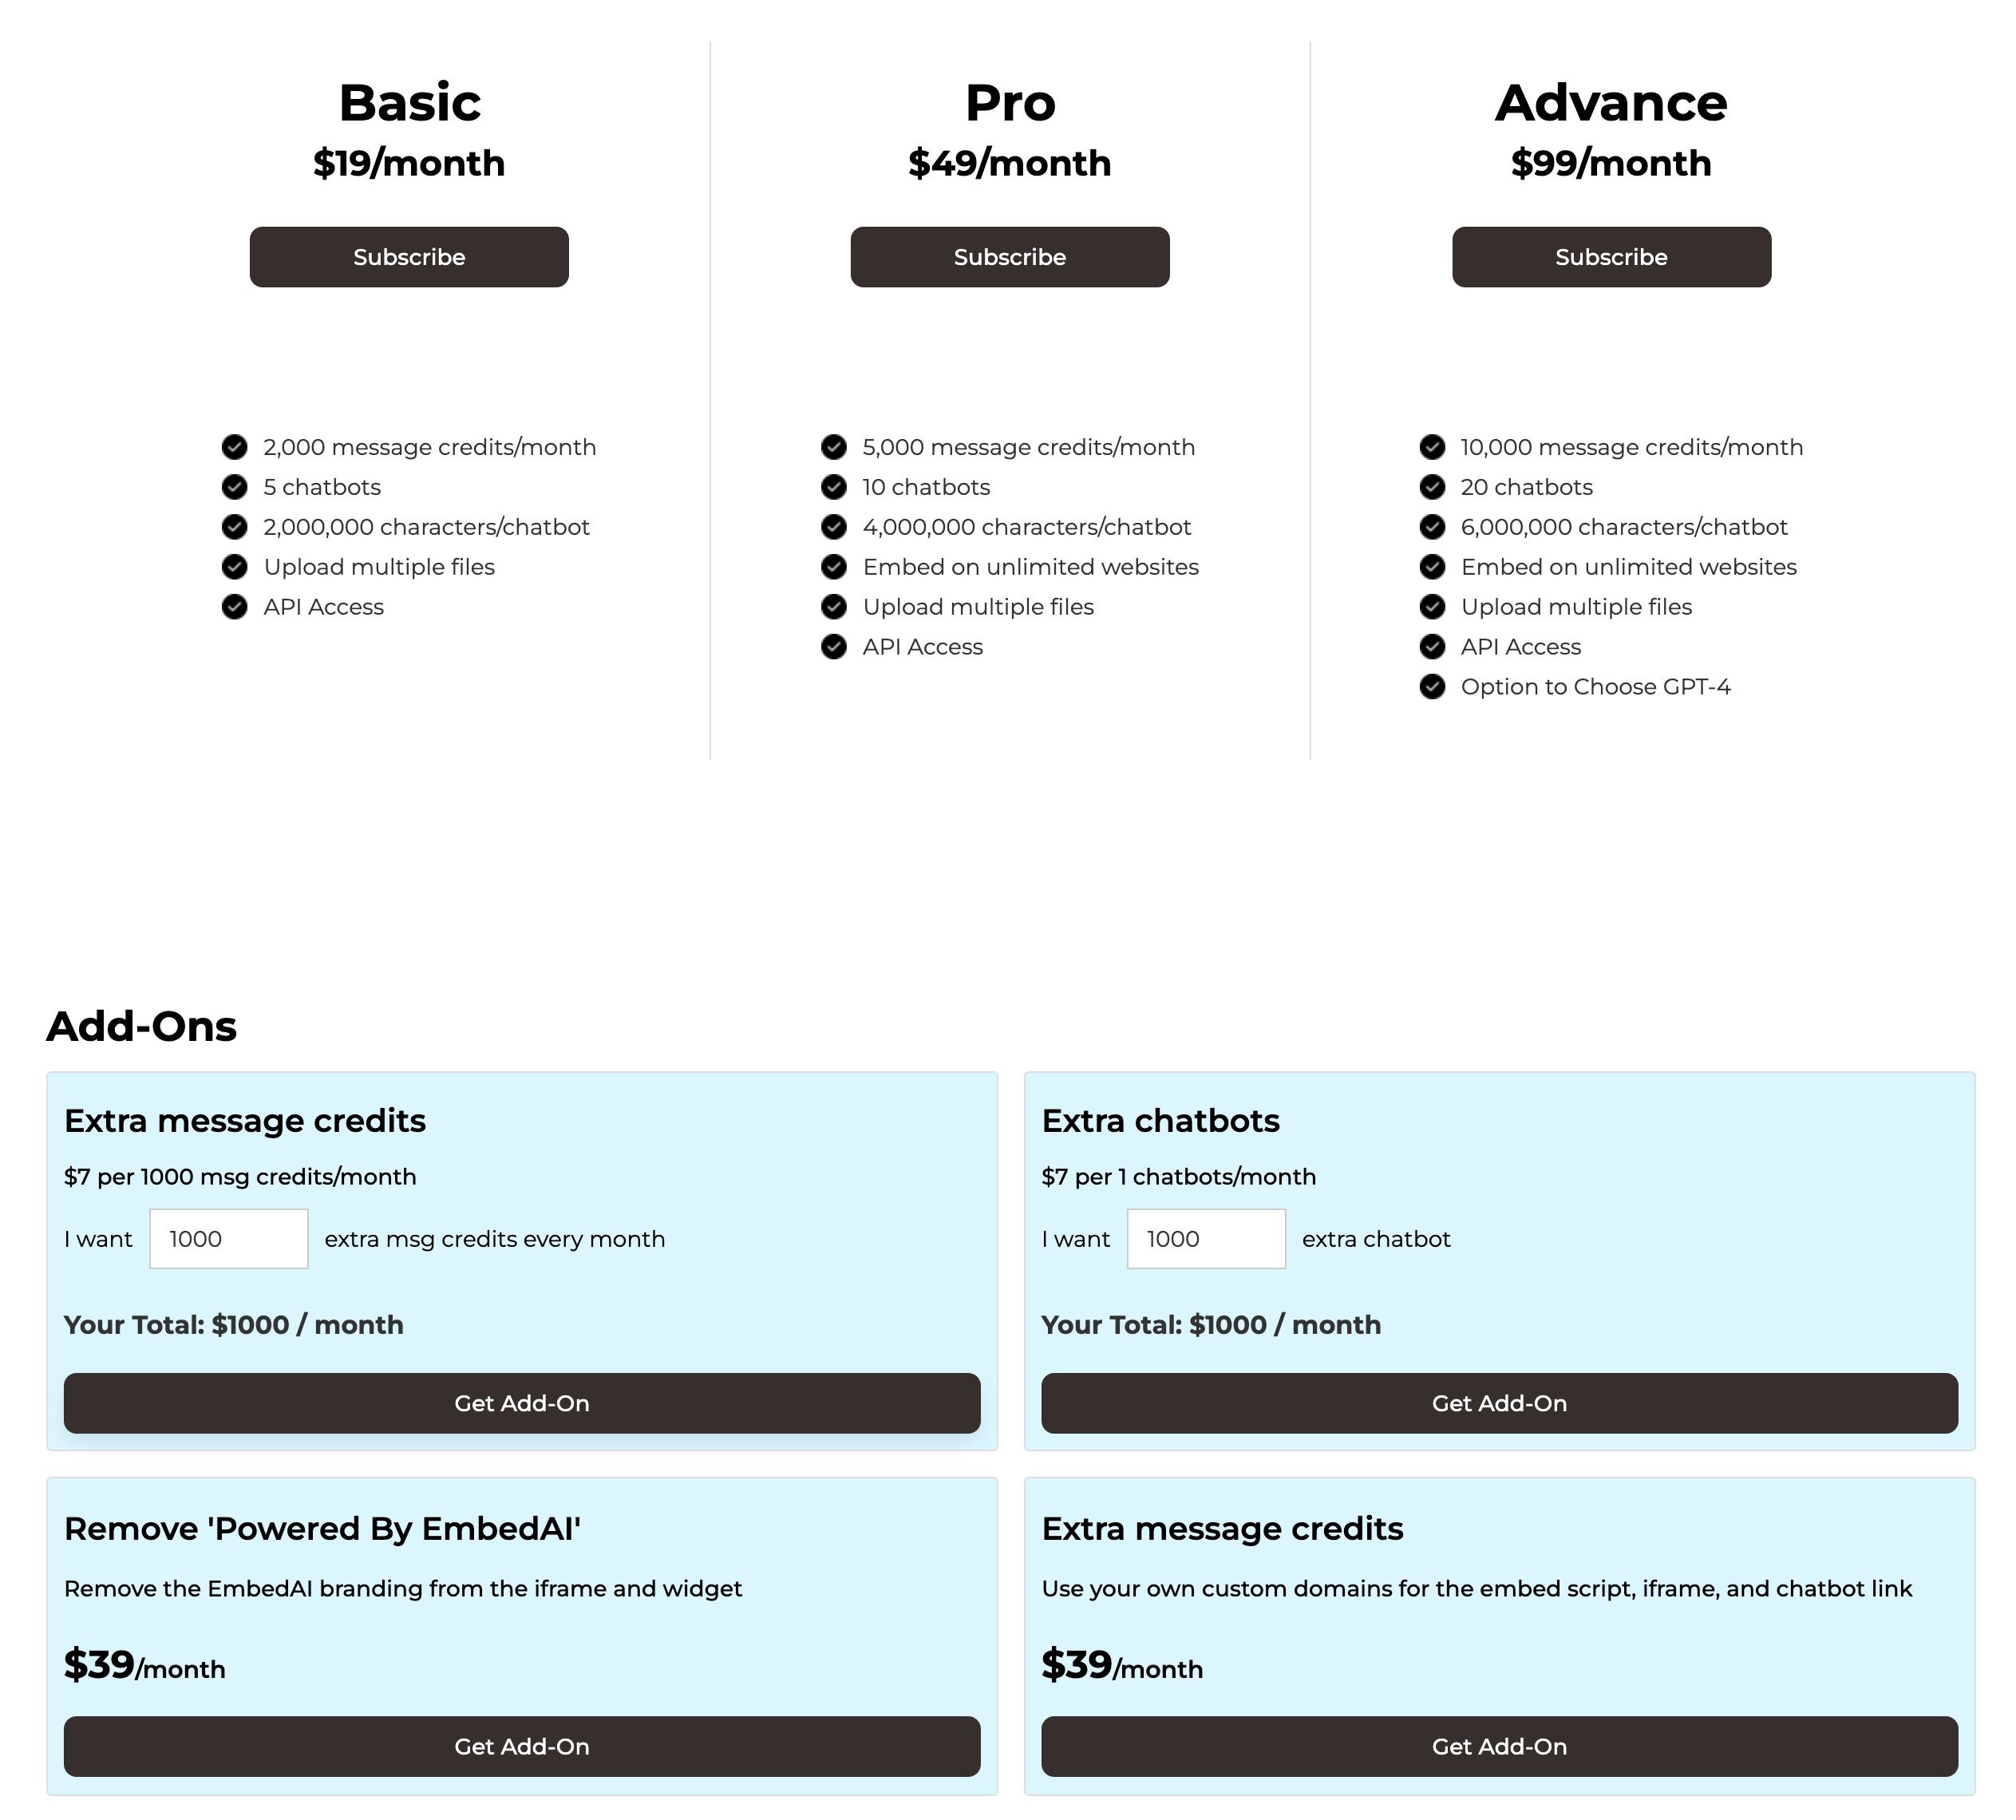Select the extra message credits input field
The image size is (2016, 1820).
[x=228, y=1239]
